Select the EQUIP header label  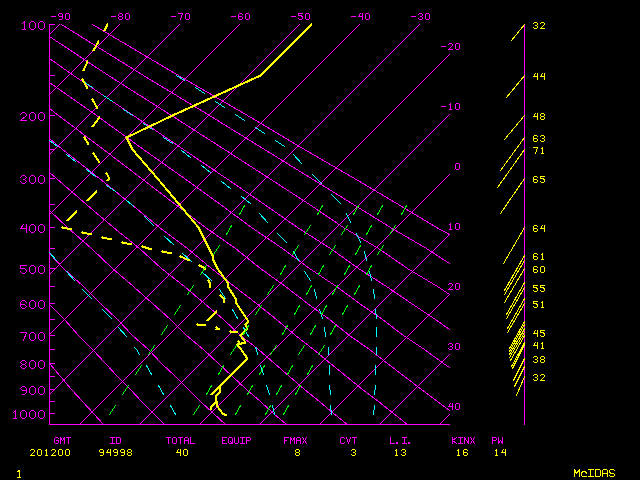point(237,440)
